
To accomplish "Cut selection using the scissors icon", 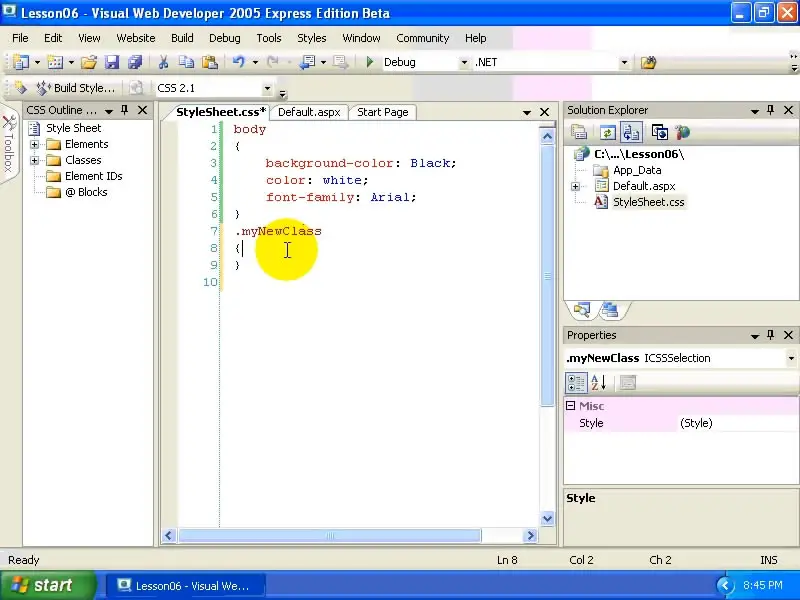I will (163, 62).
